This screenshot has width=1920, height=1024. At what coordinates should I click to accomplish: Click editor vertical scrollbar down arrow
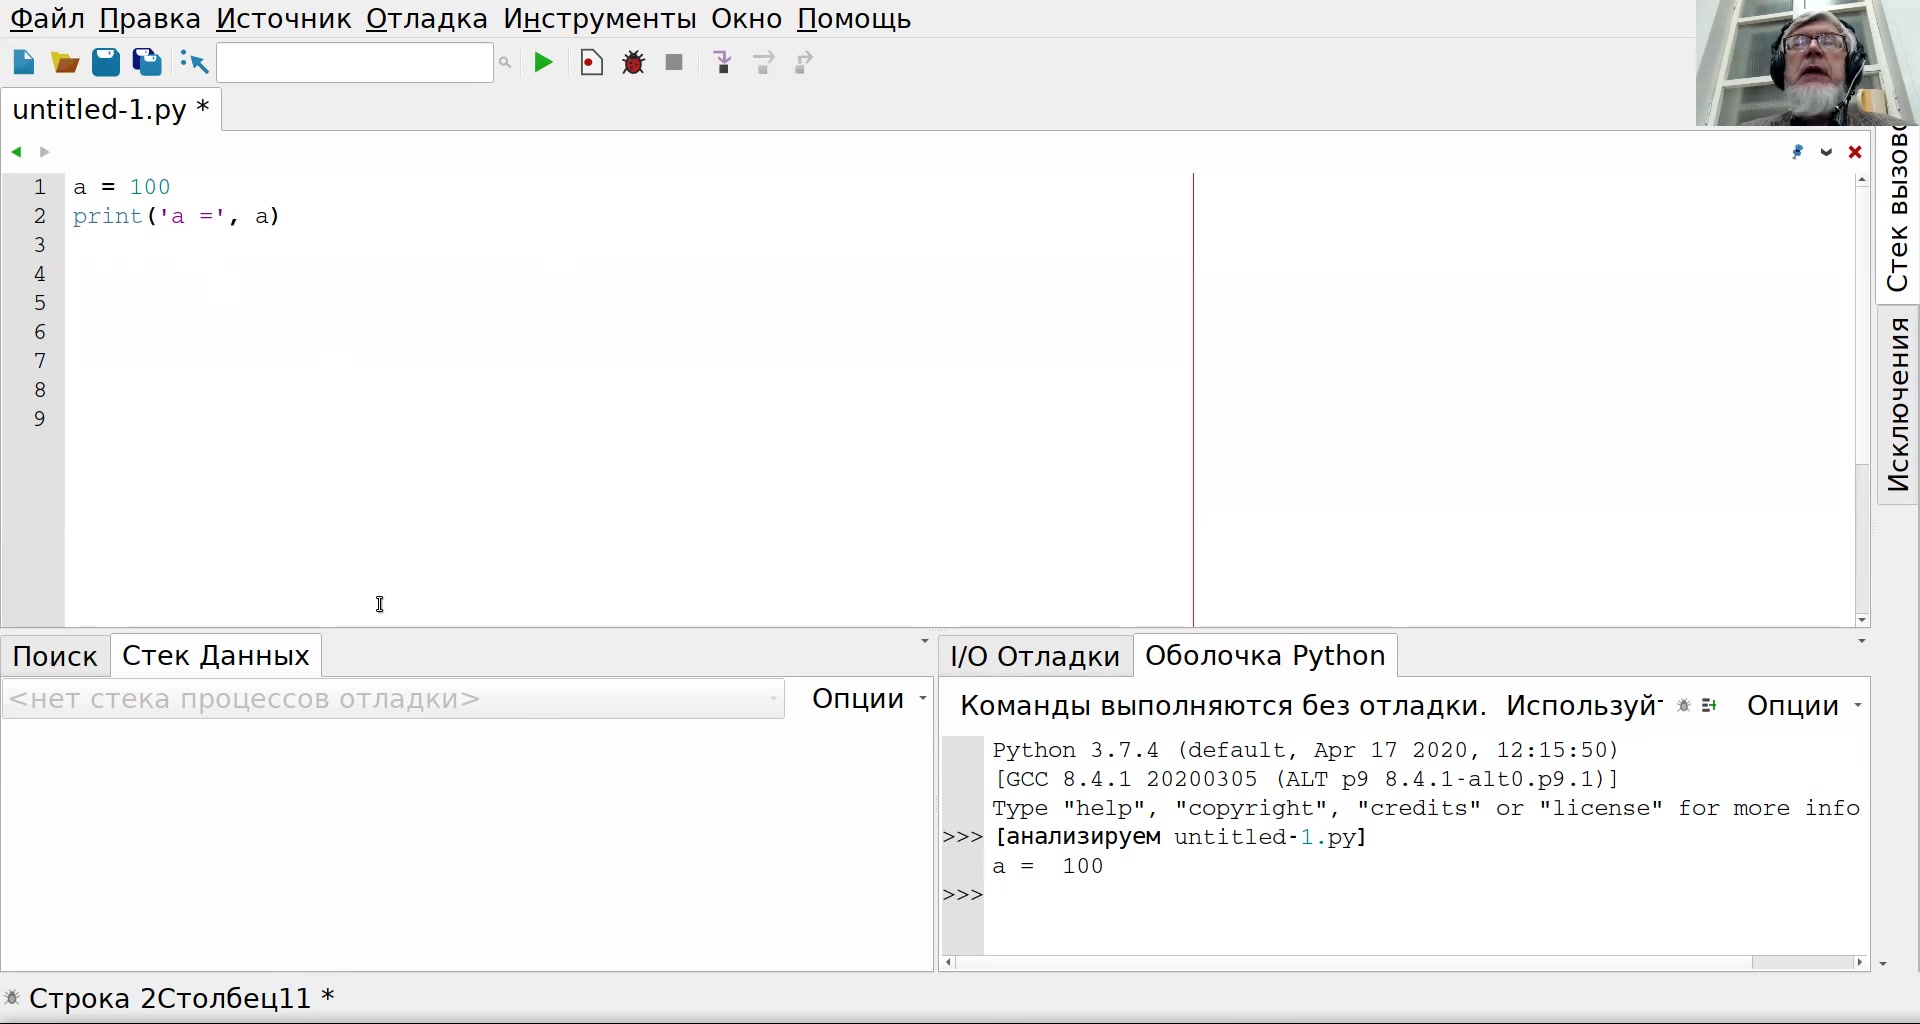[1862, 620]
